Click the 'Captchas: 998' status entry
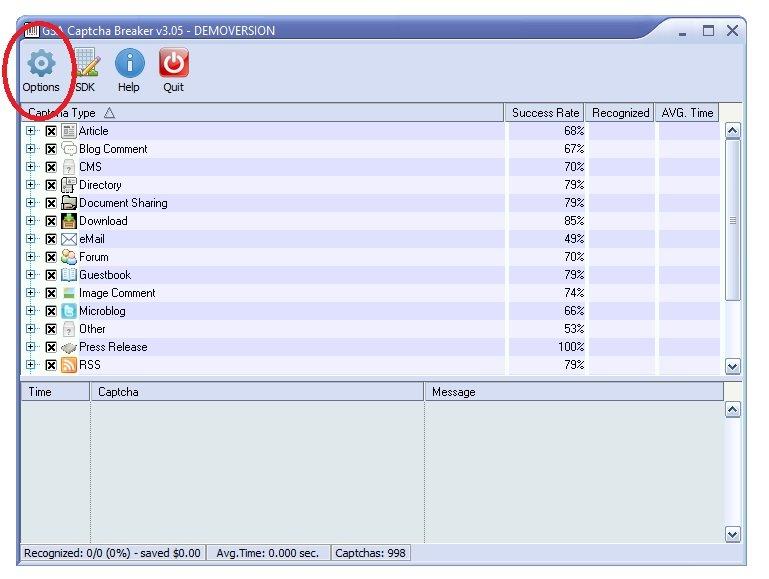The width and height of the screenshot is (769, 579). point(371,553)
